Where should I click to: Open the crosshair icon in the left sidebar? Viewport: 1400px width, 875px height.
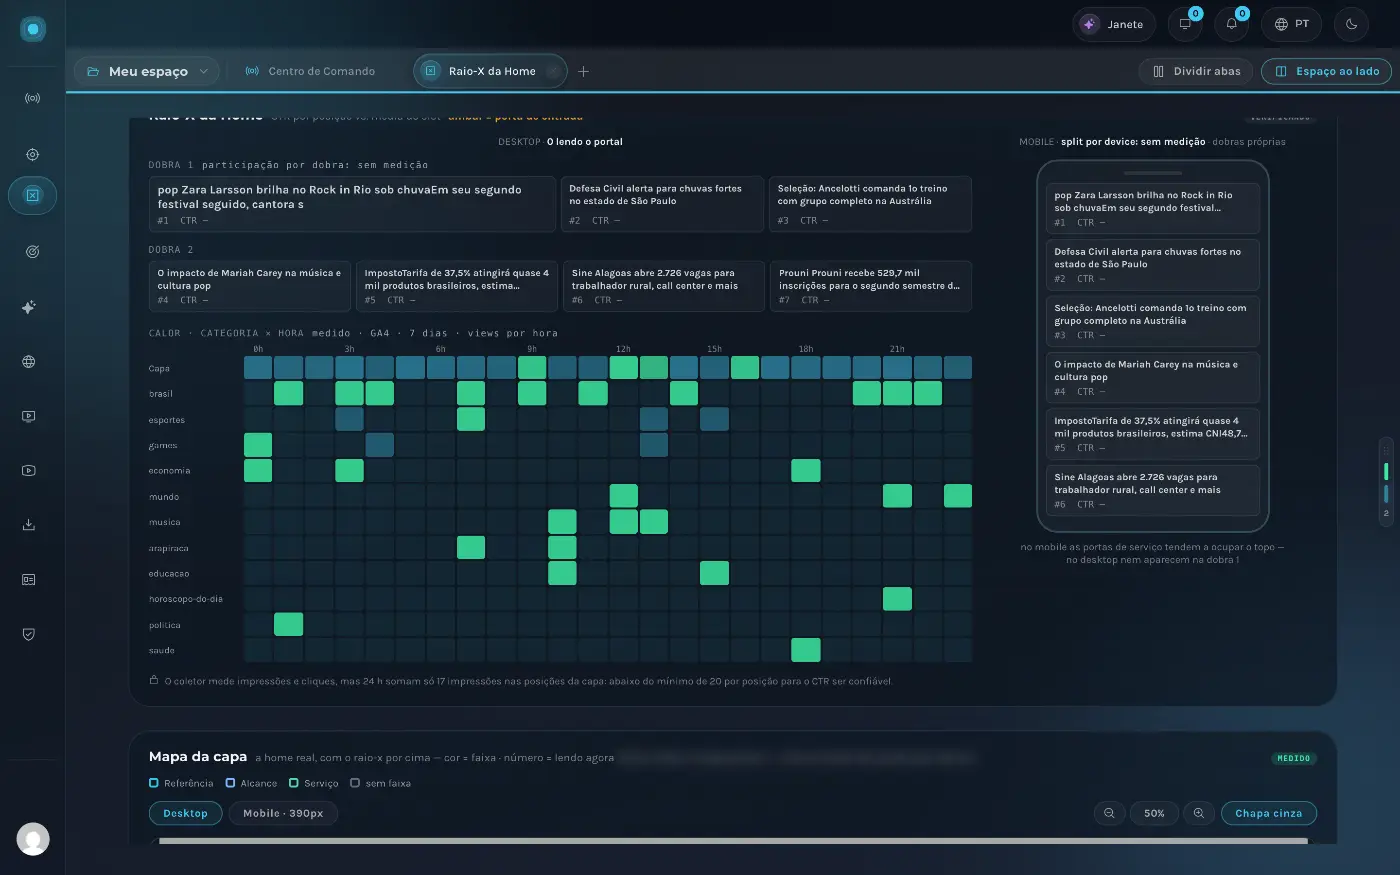tap(32, 155)
